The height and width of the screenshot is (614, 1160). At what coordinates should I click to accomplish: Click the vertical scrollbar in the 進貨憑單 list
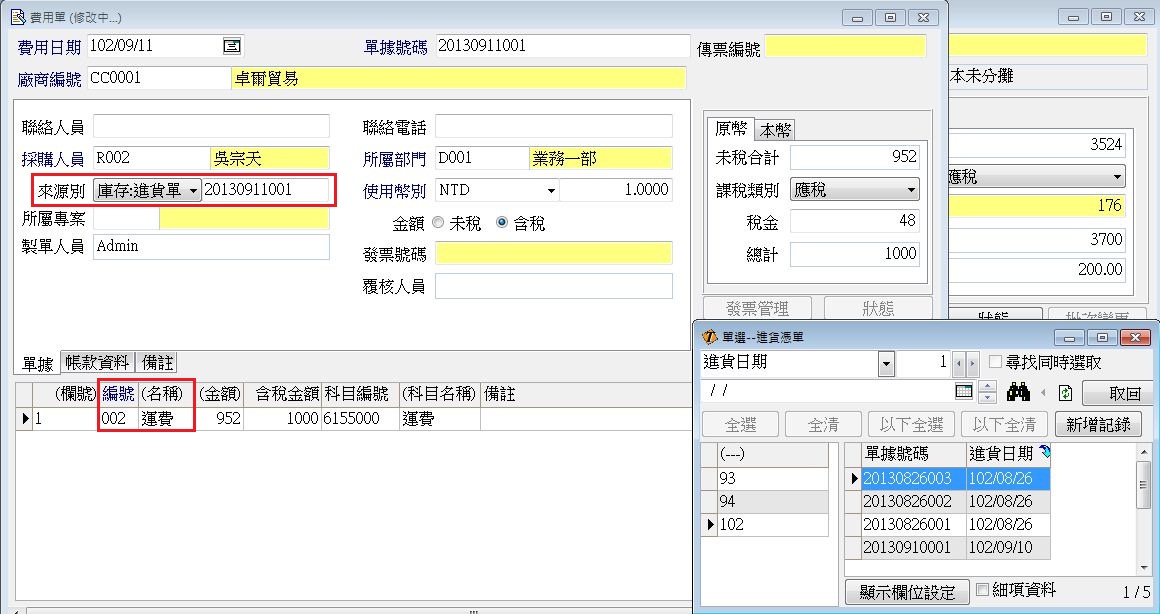(1143, 510)
